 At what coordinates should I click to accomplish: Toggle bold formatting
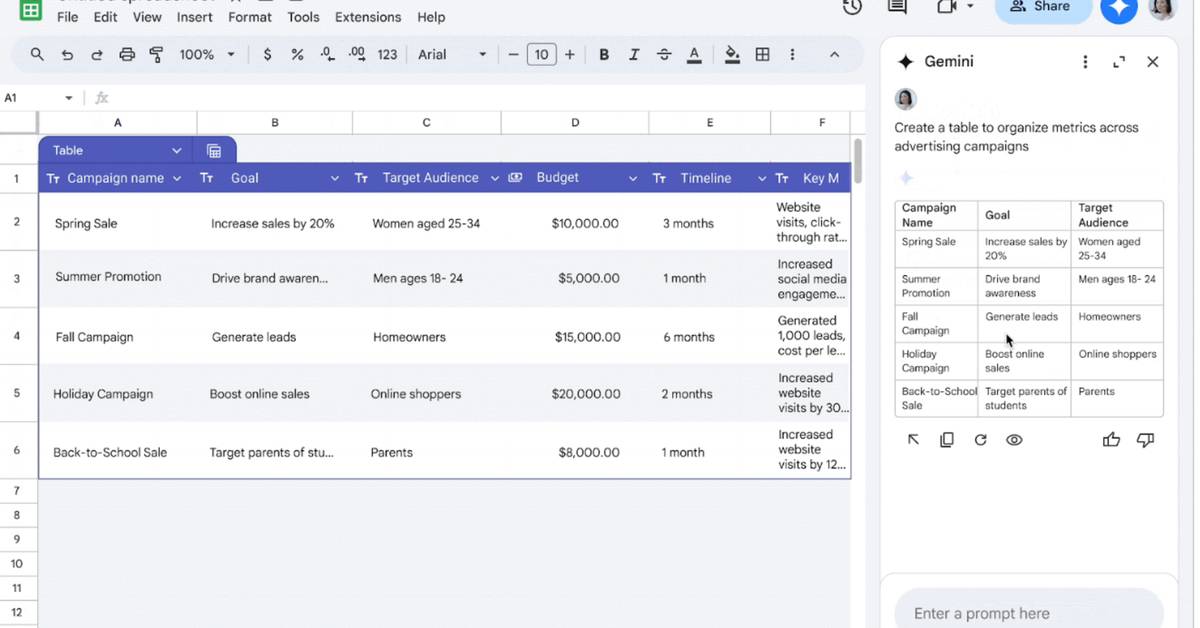[604, 55]
